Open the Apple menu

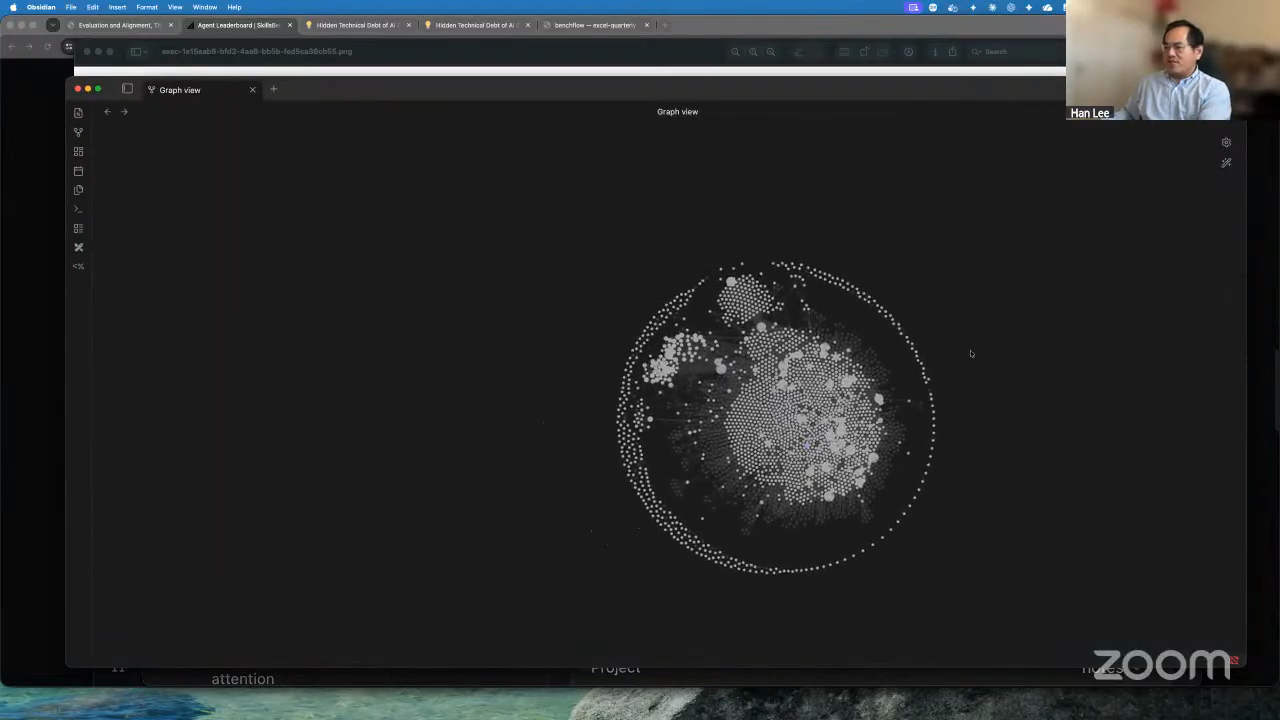[13, 7]
